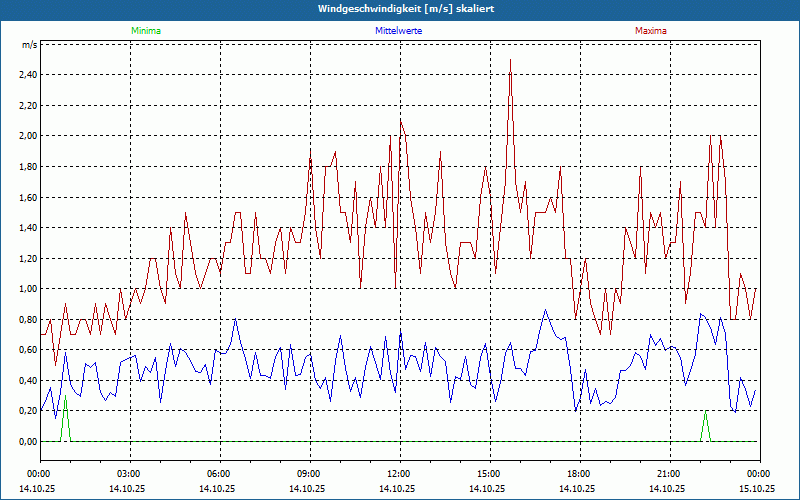800x500 pixels.
Task: Select the 12:00 time axis label
Action: 398,474
